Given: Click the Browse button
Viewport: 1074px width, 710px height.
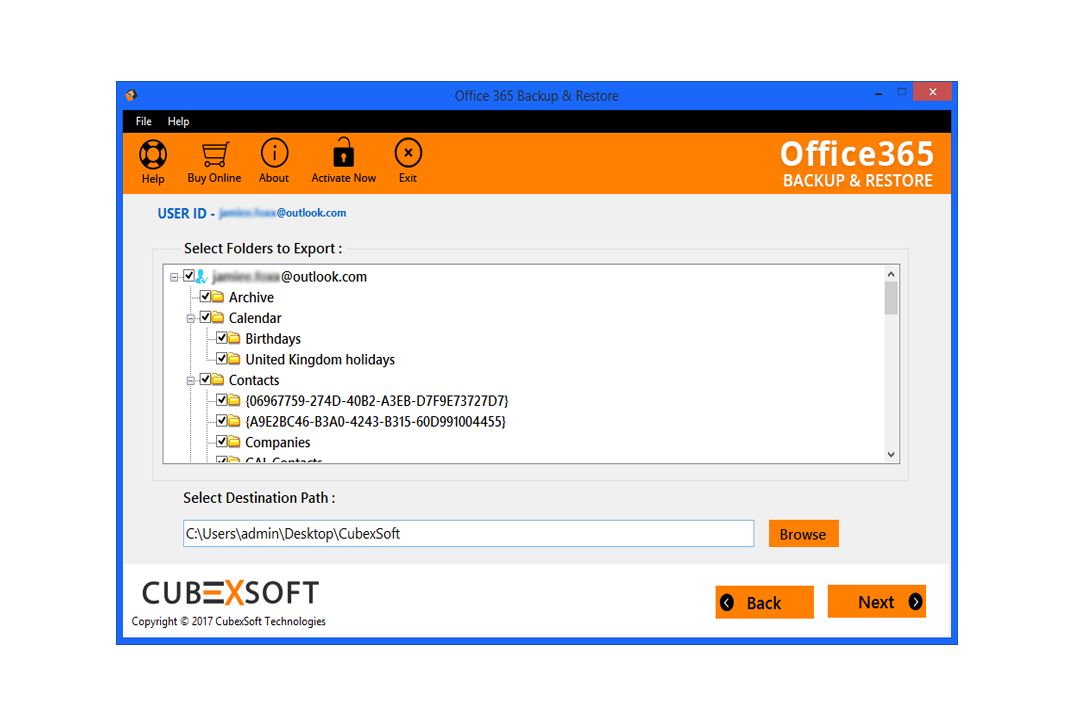Looking at the screenshot, I should (803, 534).
